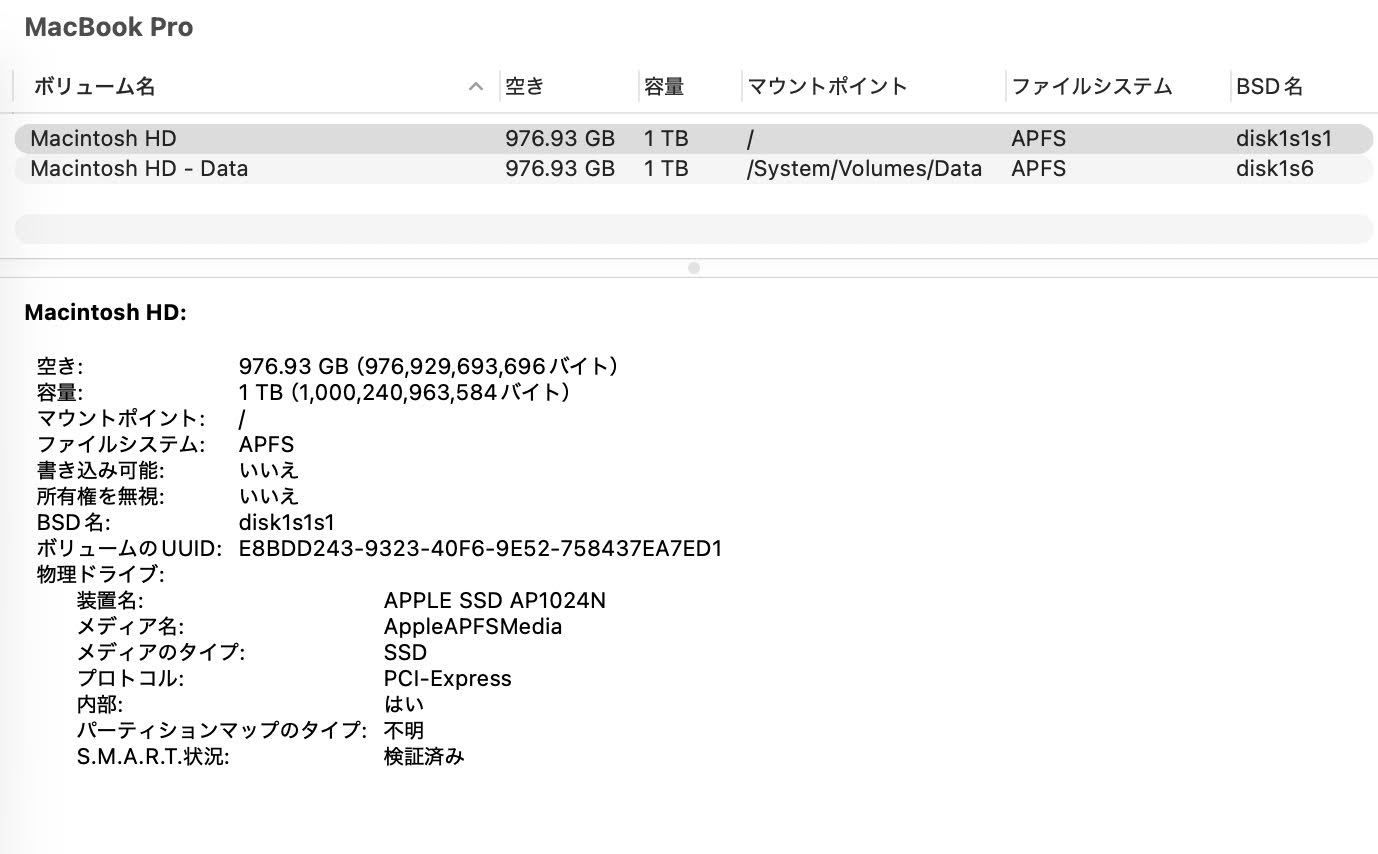Click the 検証済み S.M.A.R.T. status value

(424, 757)
